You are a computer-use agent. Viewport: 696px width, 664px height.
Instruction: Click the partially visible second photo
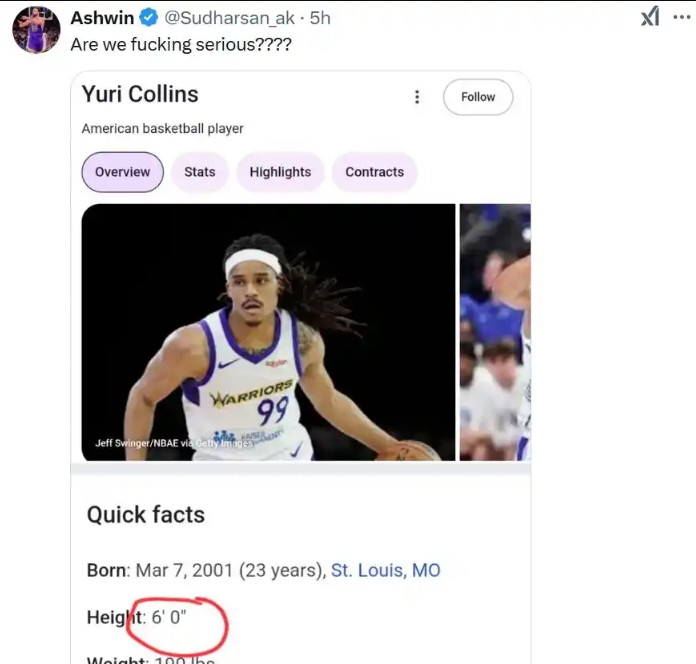[x=495, y=332]
